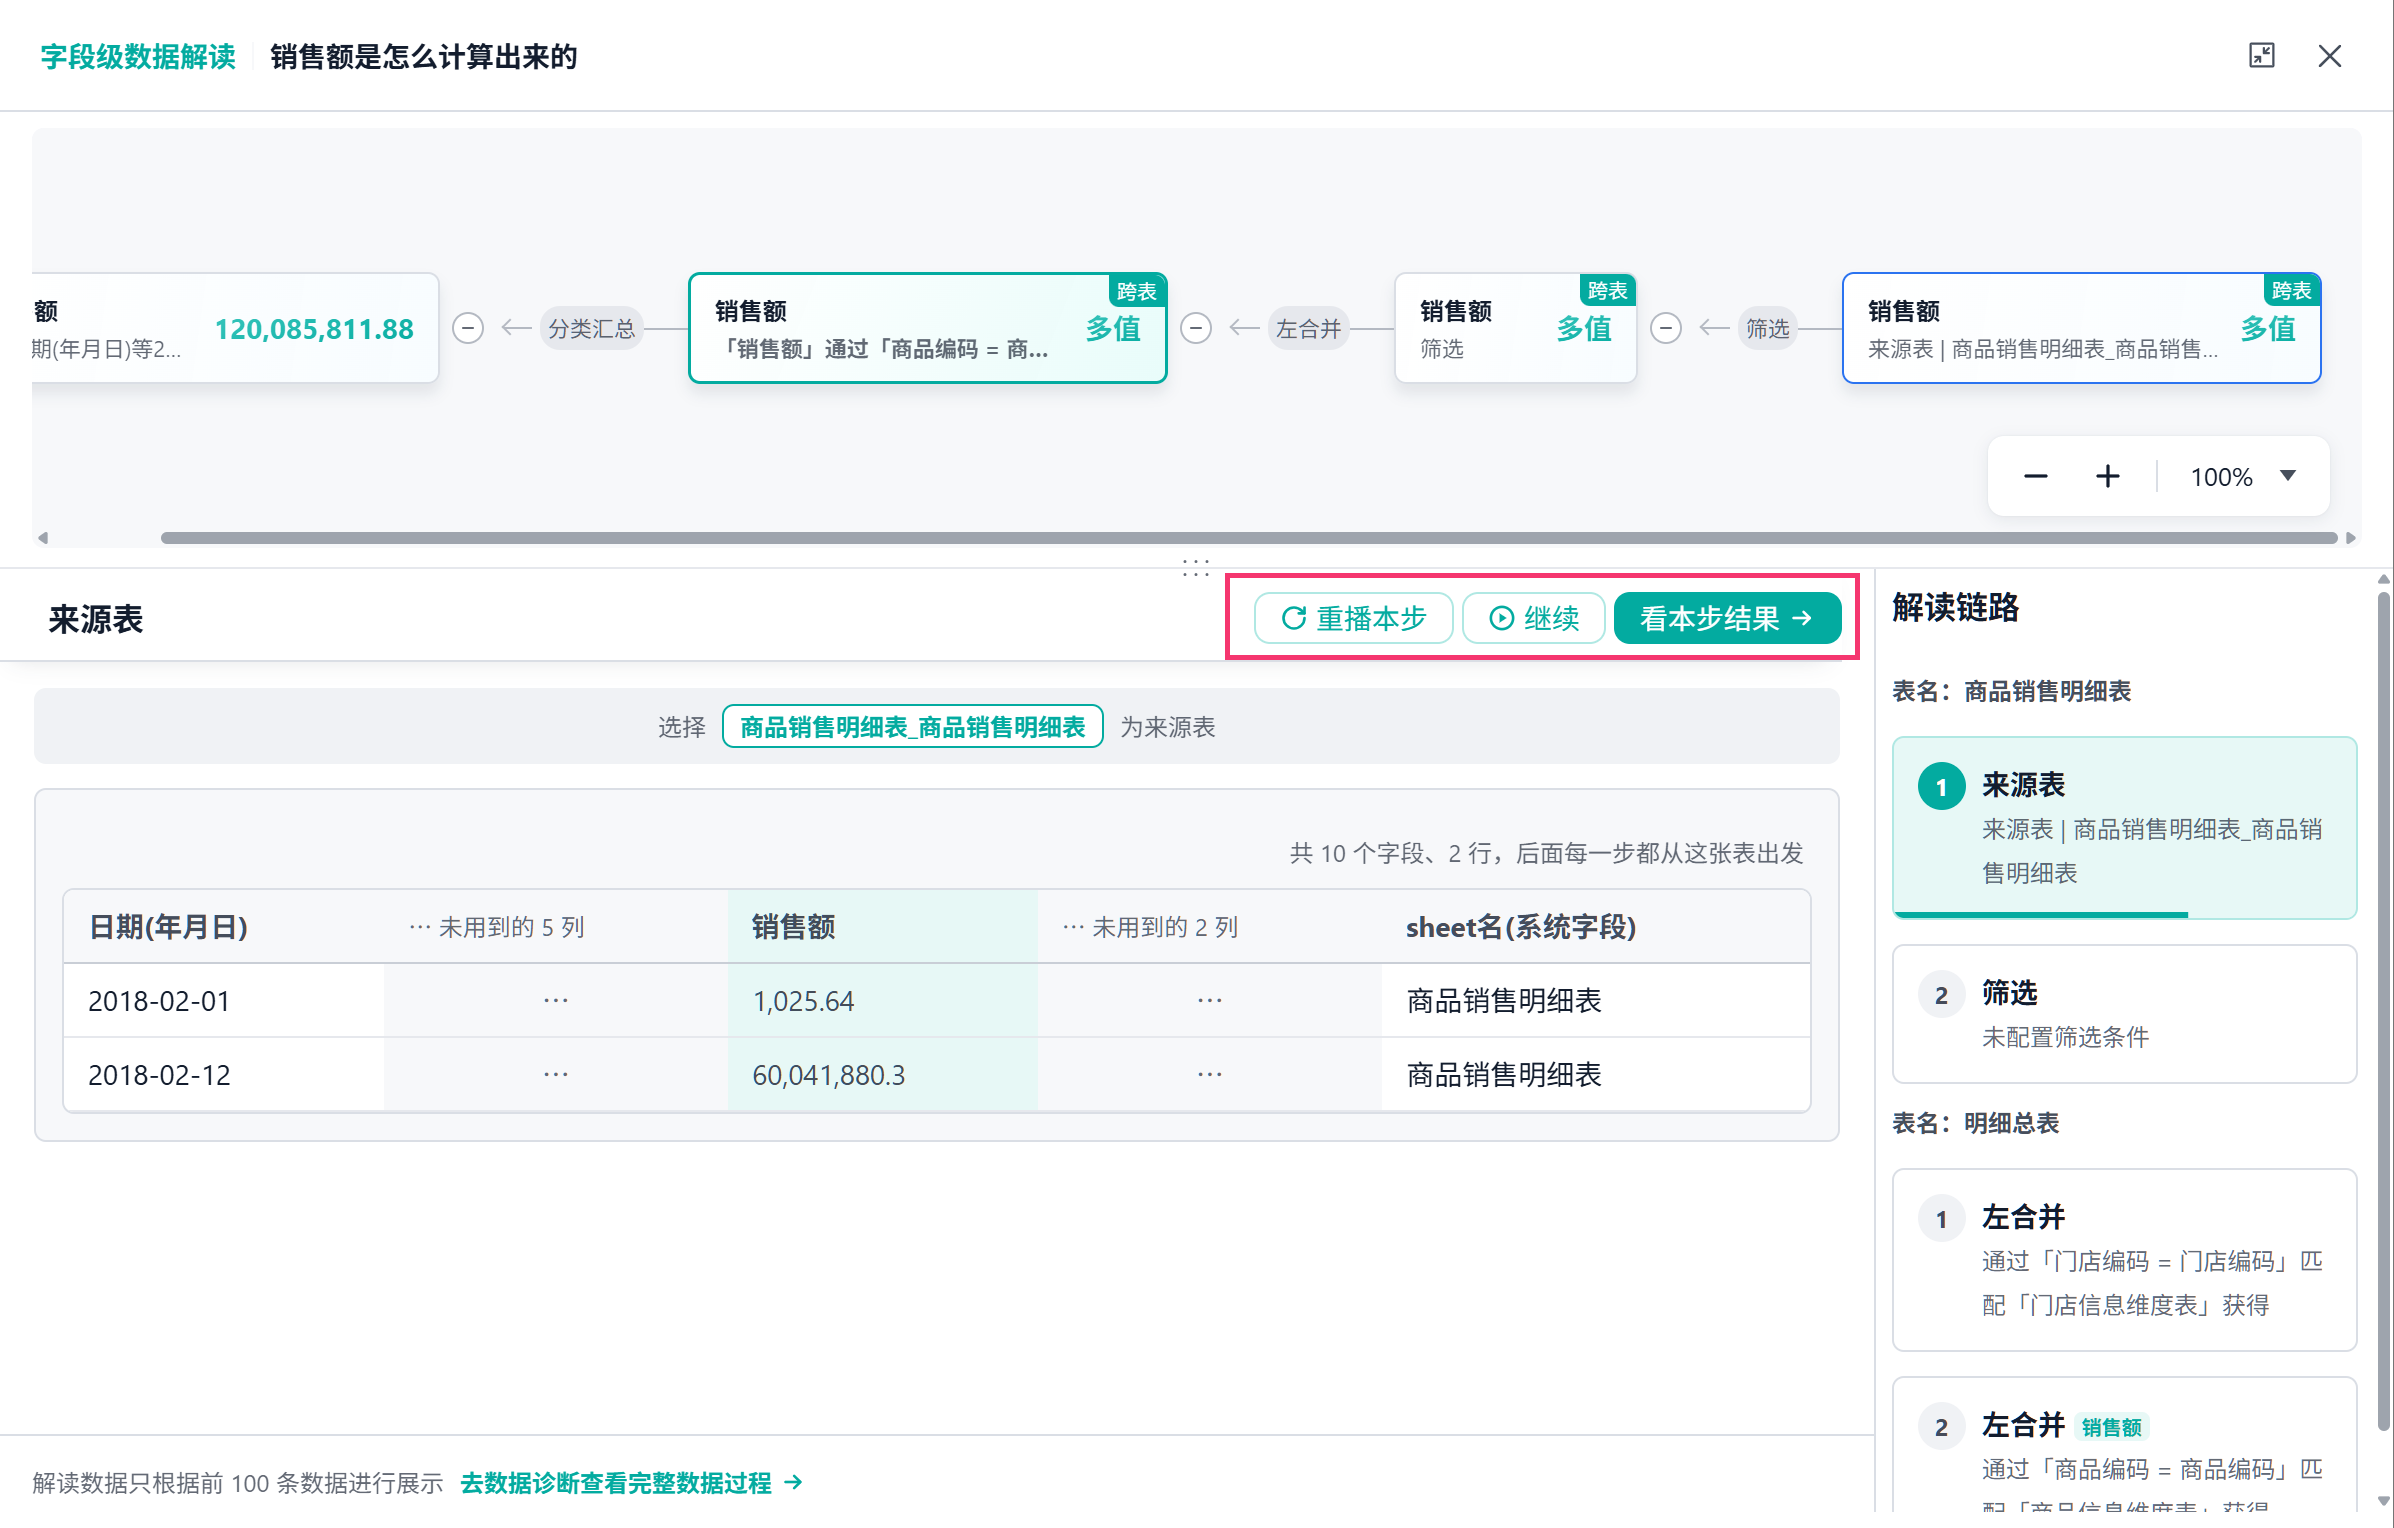Click the vertical scrollbar of 解读链路 panel
Screen dimensions: 2394x1528
2384,1010
